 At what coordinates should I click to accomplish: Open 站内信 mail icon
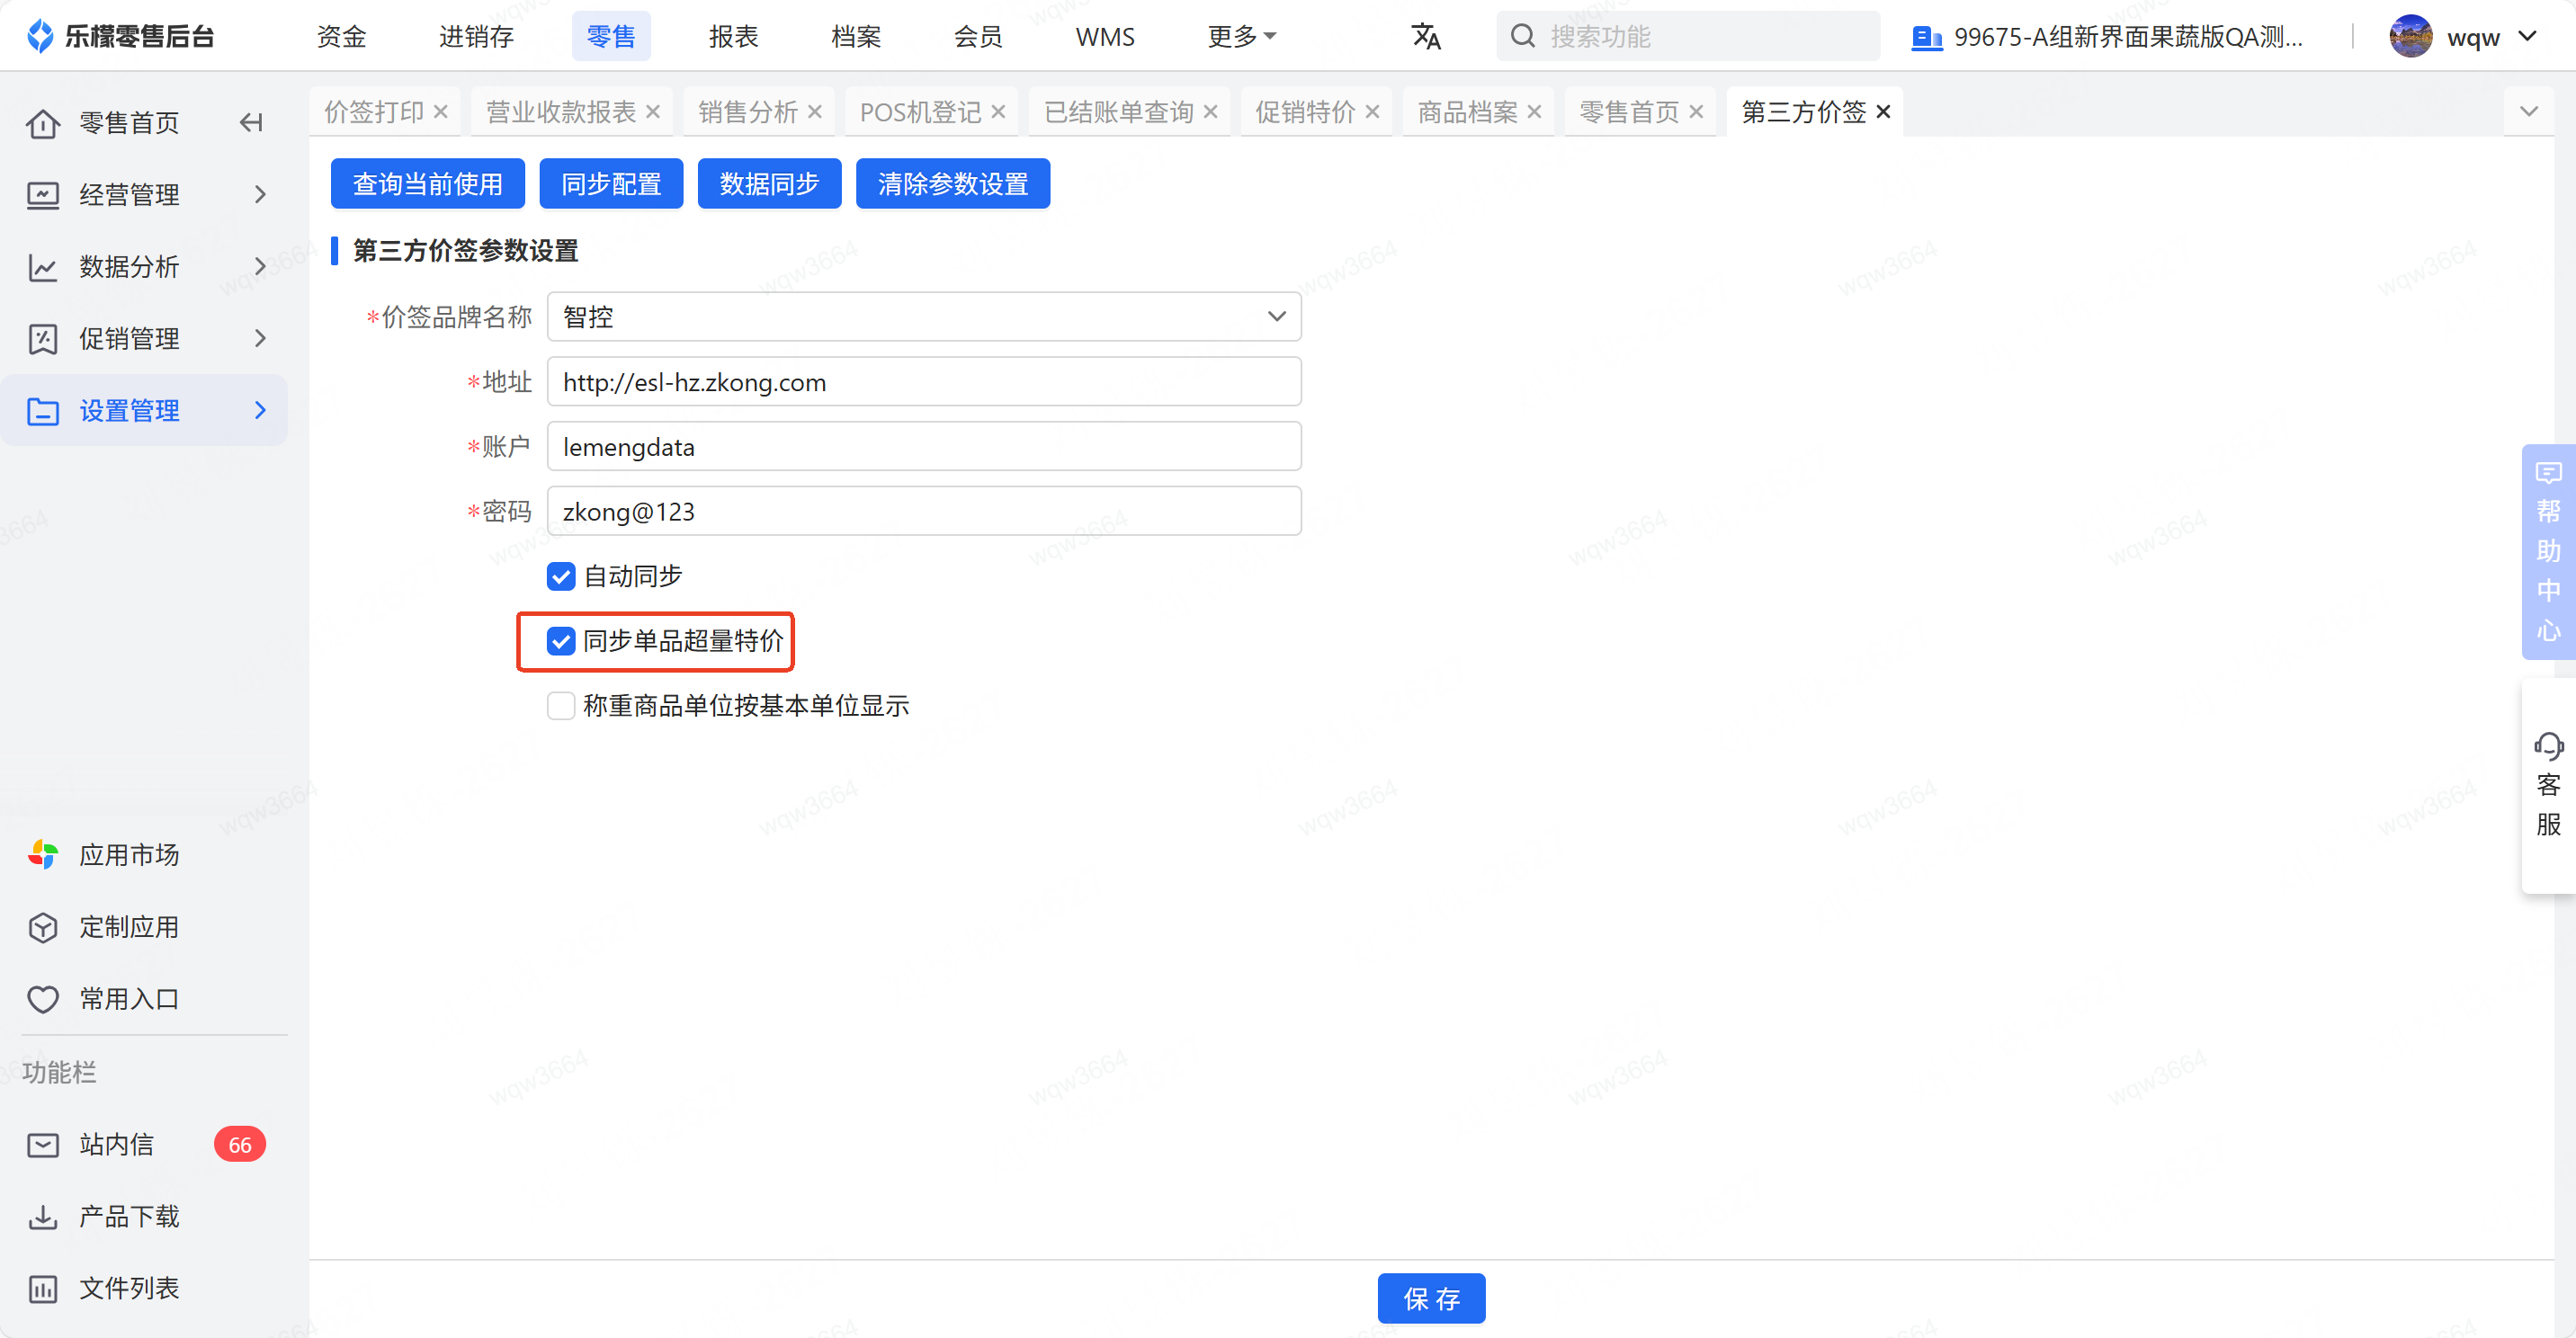(x=43, y=1145)
